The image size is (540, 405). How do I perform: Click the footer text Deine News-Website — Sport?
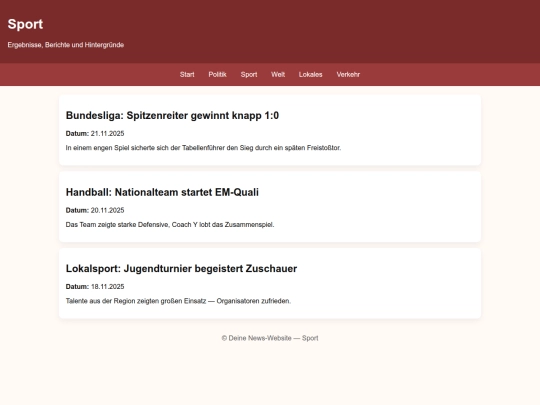pyautogui.click(x=270, y=338)
